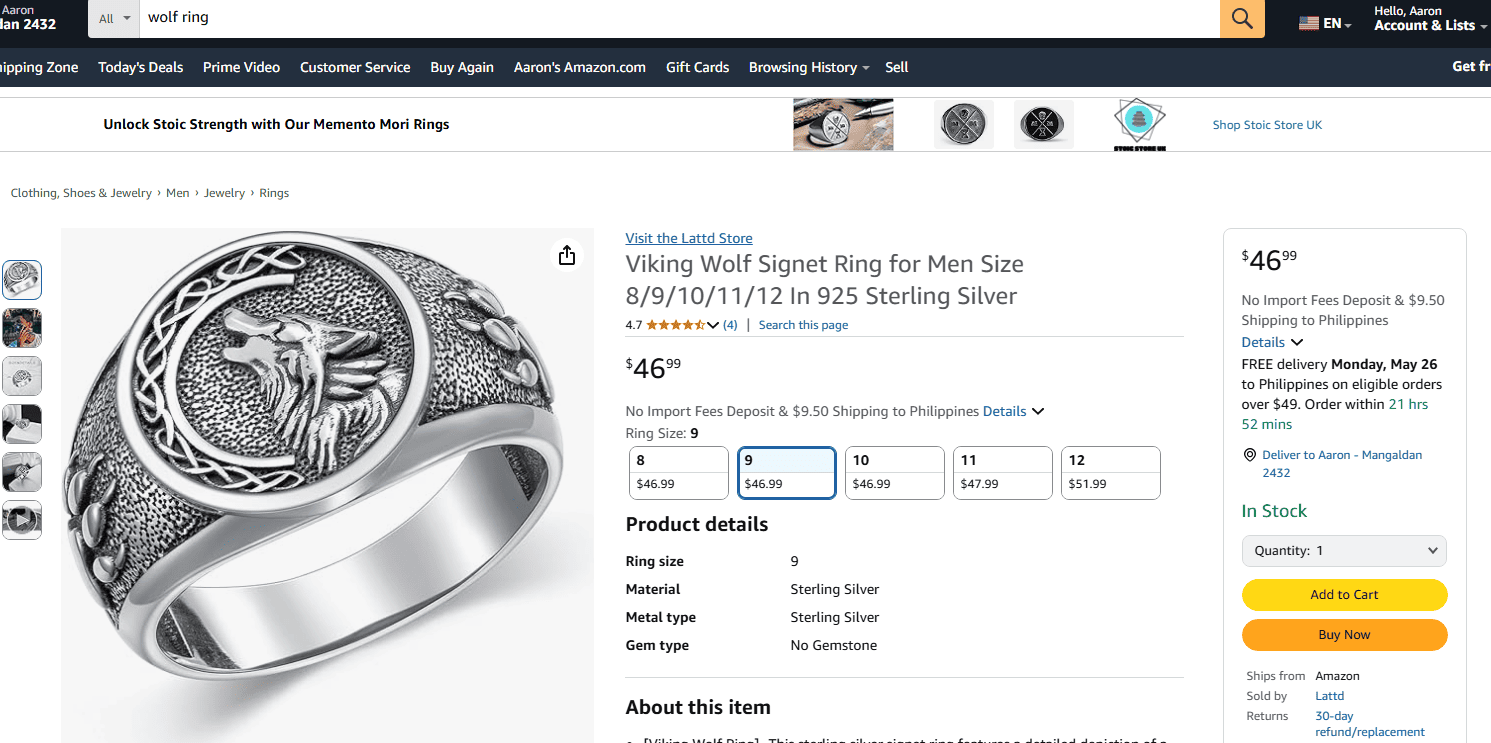Click the share icon on product image
Image resolution: width=1491 pixels, height=743 pixels.
[567, 255]
